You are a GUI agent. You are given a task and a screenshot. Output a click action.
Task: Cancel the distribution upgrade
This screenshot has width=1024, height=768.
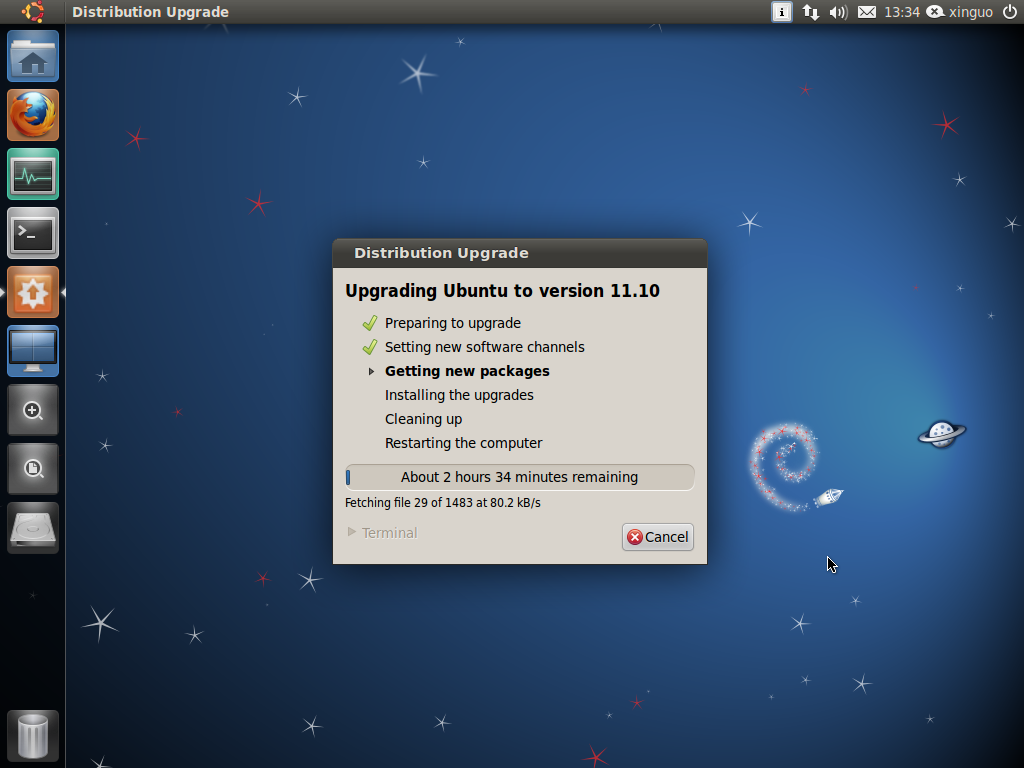(658, 537)
